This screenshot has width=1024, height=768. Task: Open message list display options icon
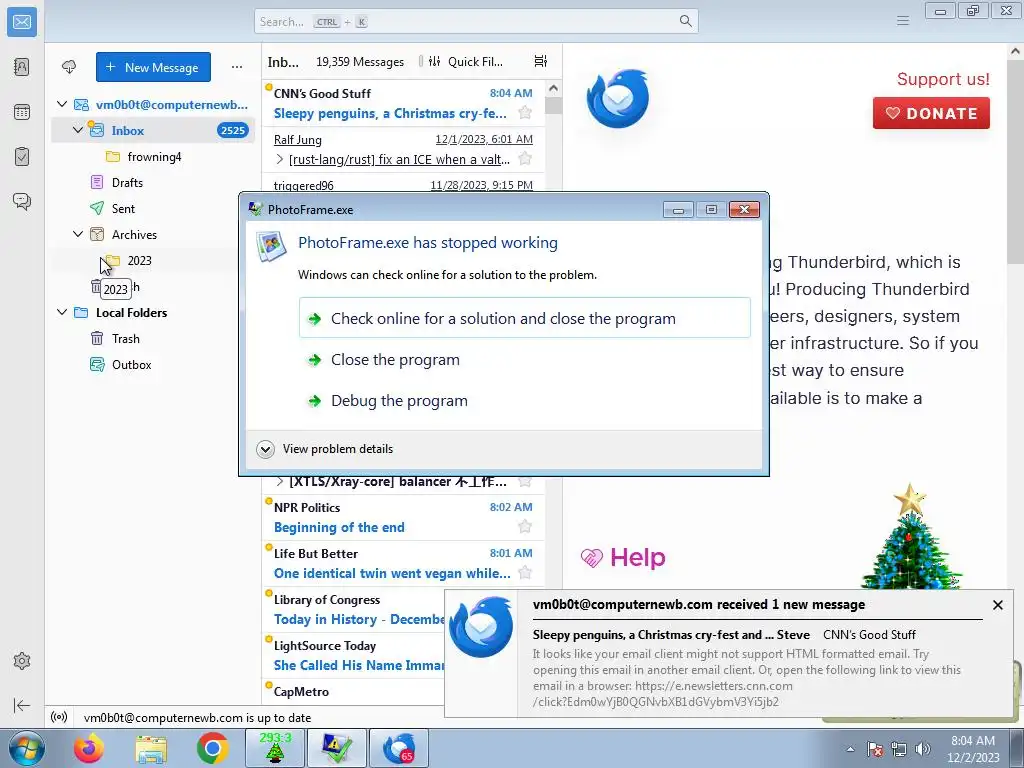(541, 61)
